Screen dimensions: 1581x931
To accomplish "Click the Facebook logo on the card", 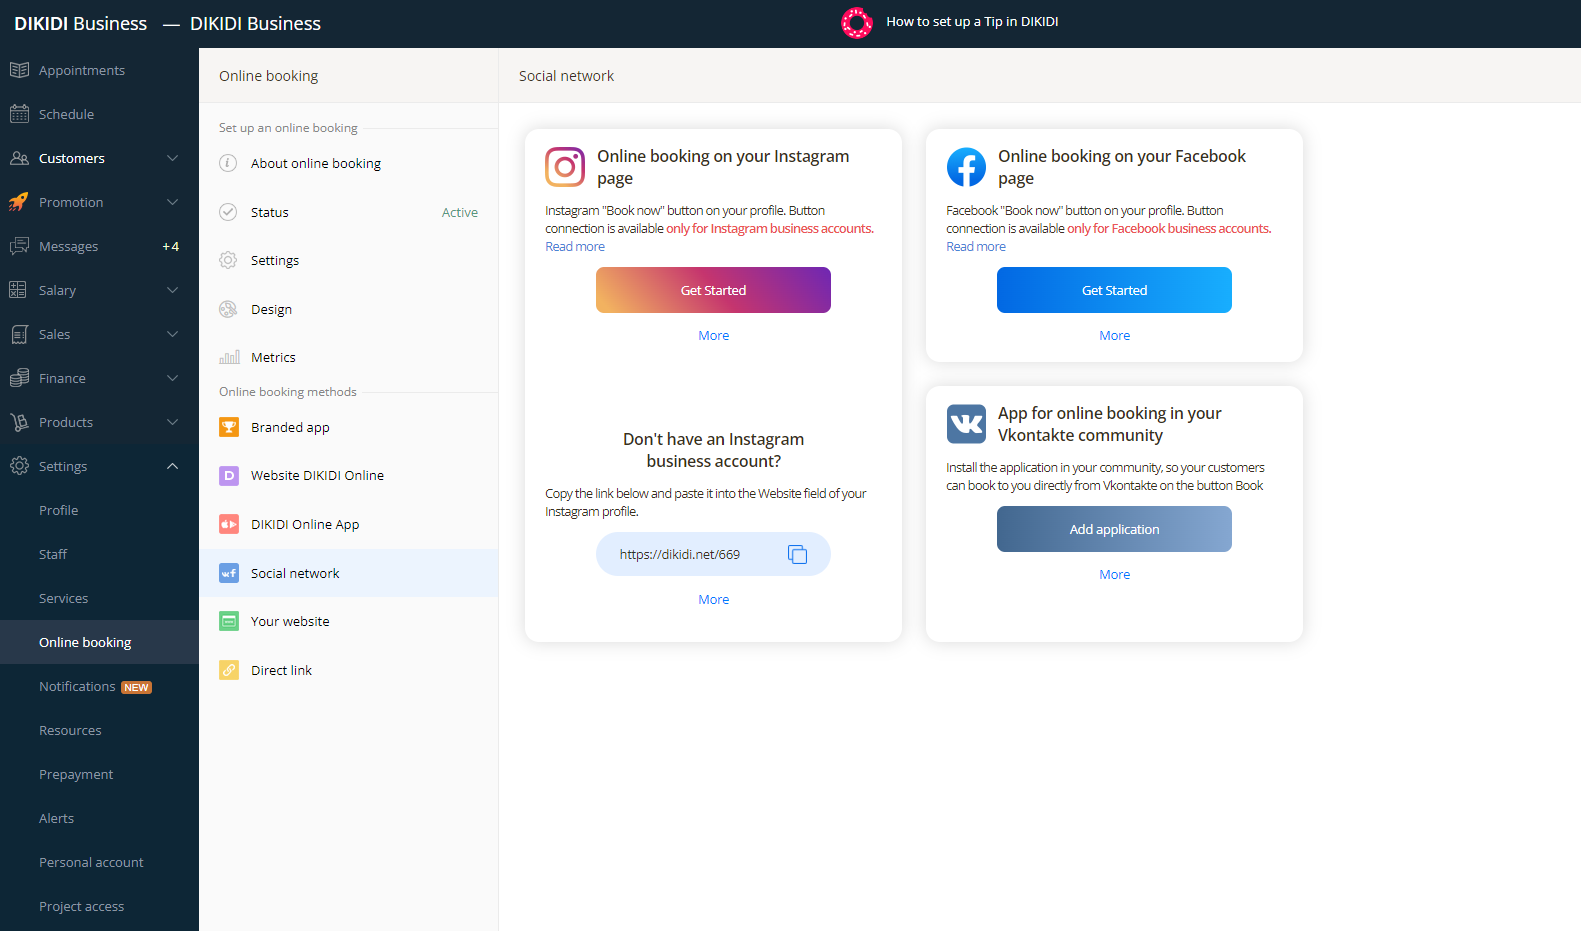I will [x=966, y=167].
